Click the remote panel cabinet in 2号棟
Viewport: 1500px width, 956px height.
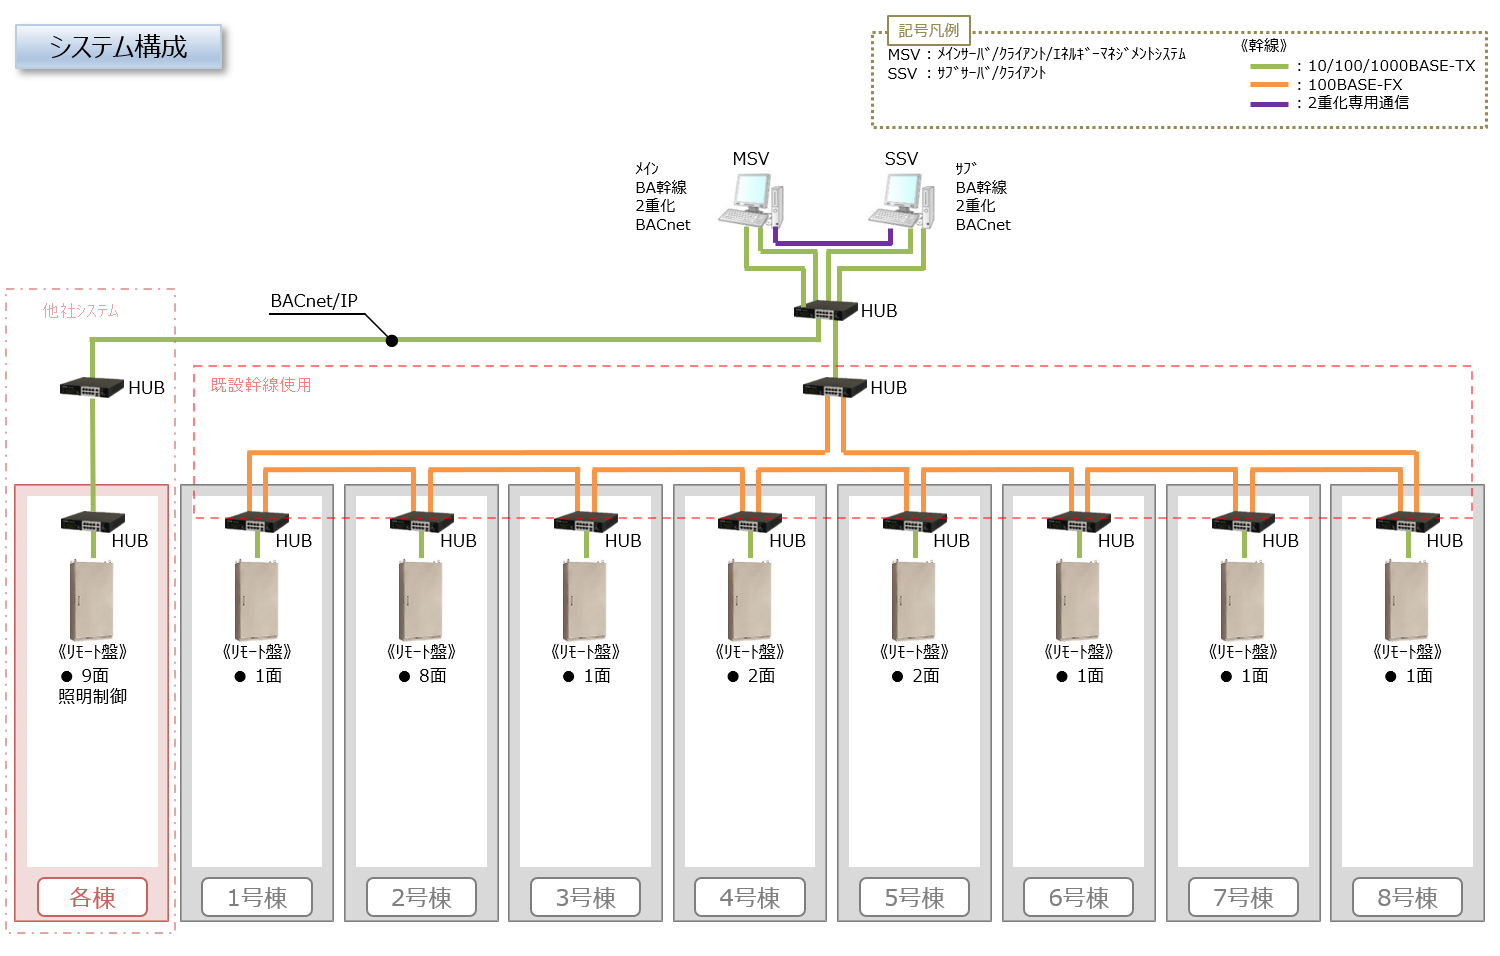click(x=421, y=600)
